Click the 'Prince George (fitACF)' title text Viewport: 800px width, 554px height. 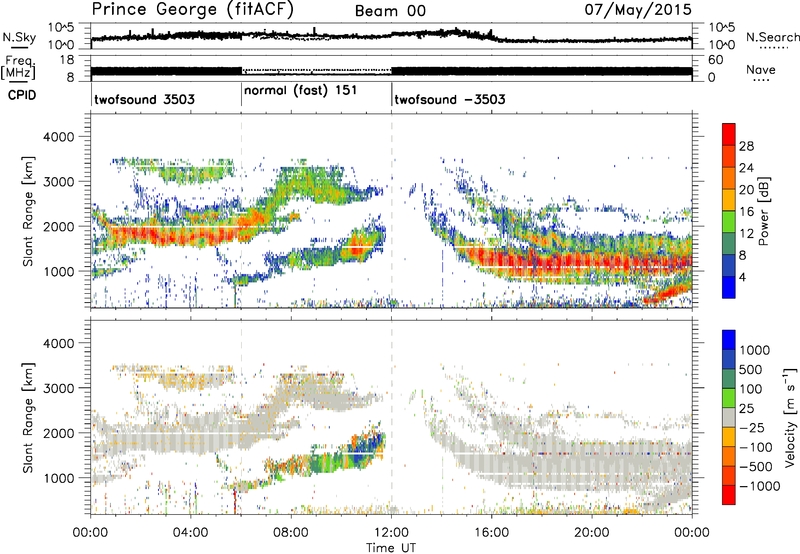[193, 10]
